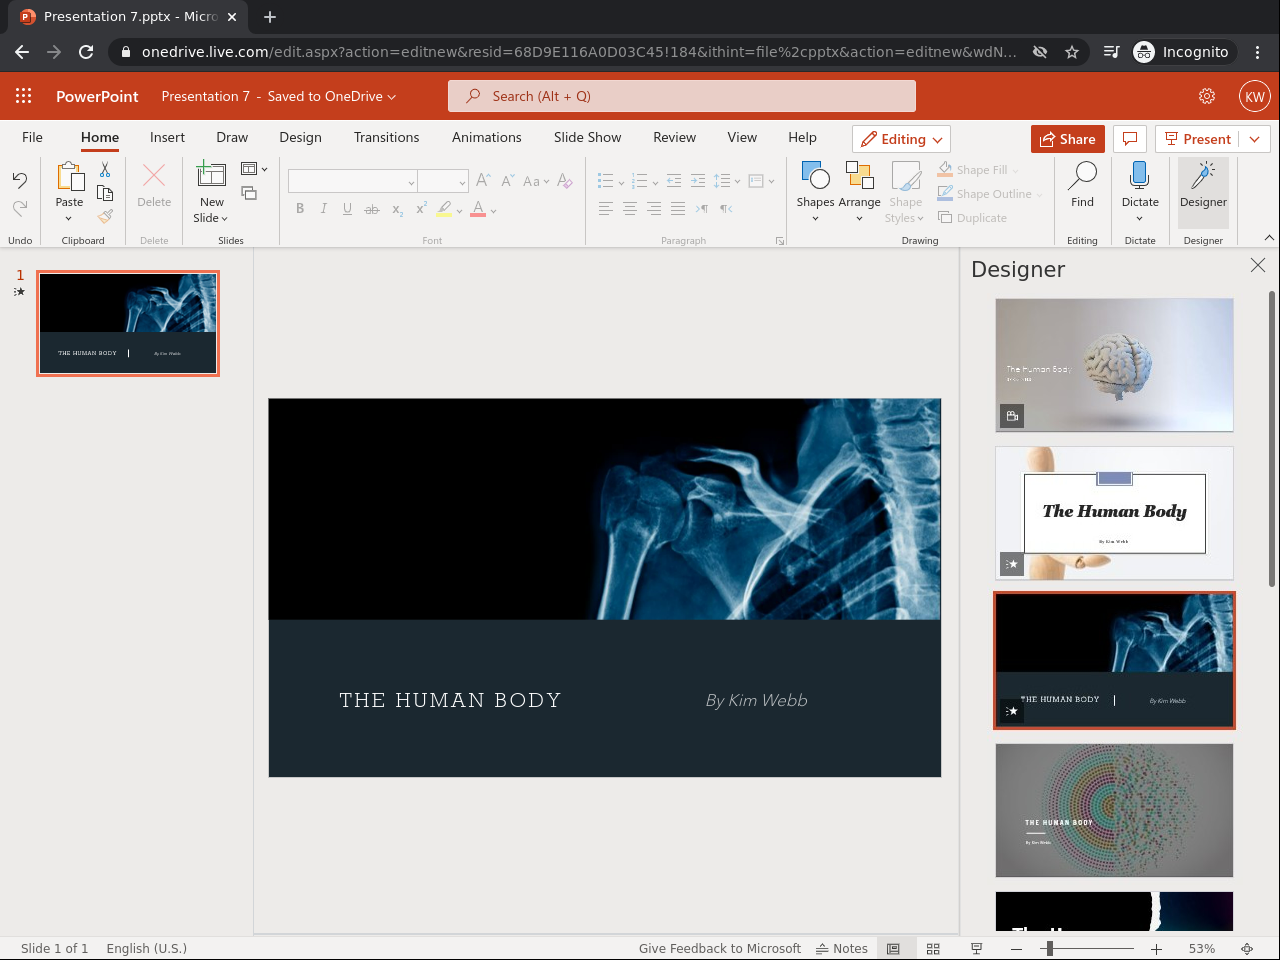Open the app launcher waffle icon
1280x960 pixels.
(24, 96)
